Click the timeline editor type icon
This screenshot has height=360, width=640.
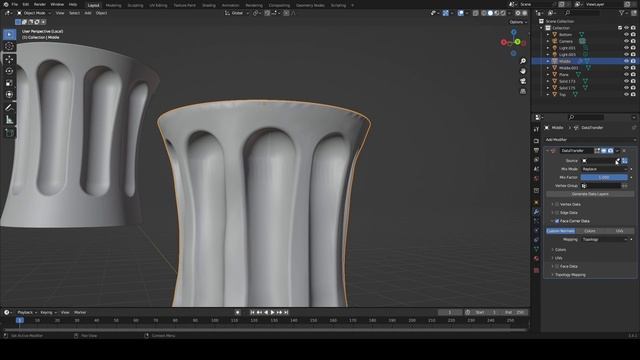coord(7,312)
